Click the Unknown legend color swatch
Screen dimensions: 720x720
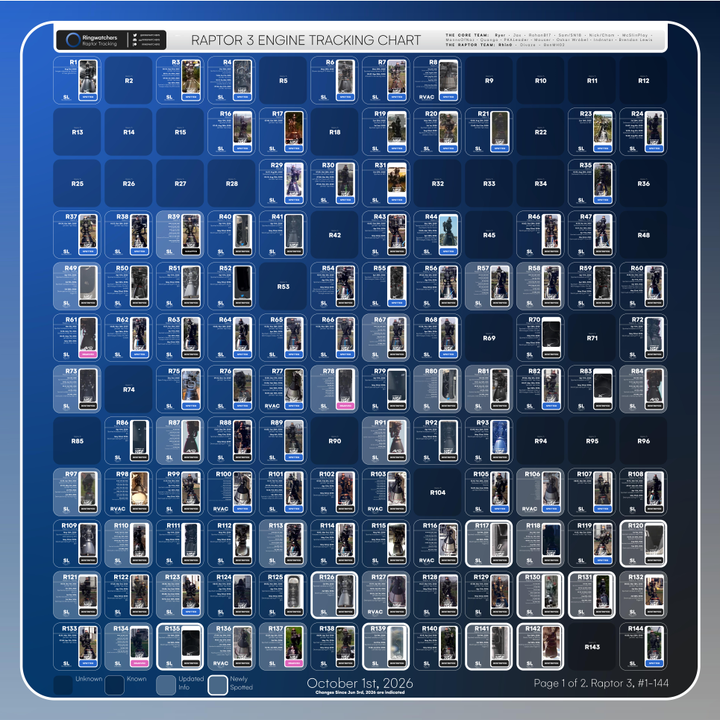coord(63,685)
